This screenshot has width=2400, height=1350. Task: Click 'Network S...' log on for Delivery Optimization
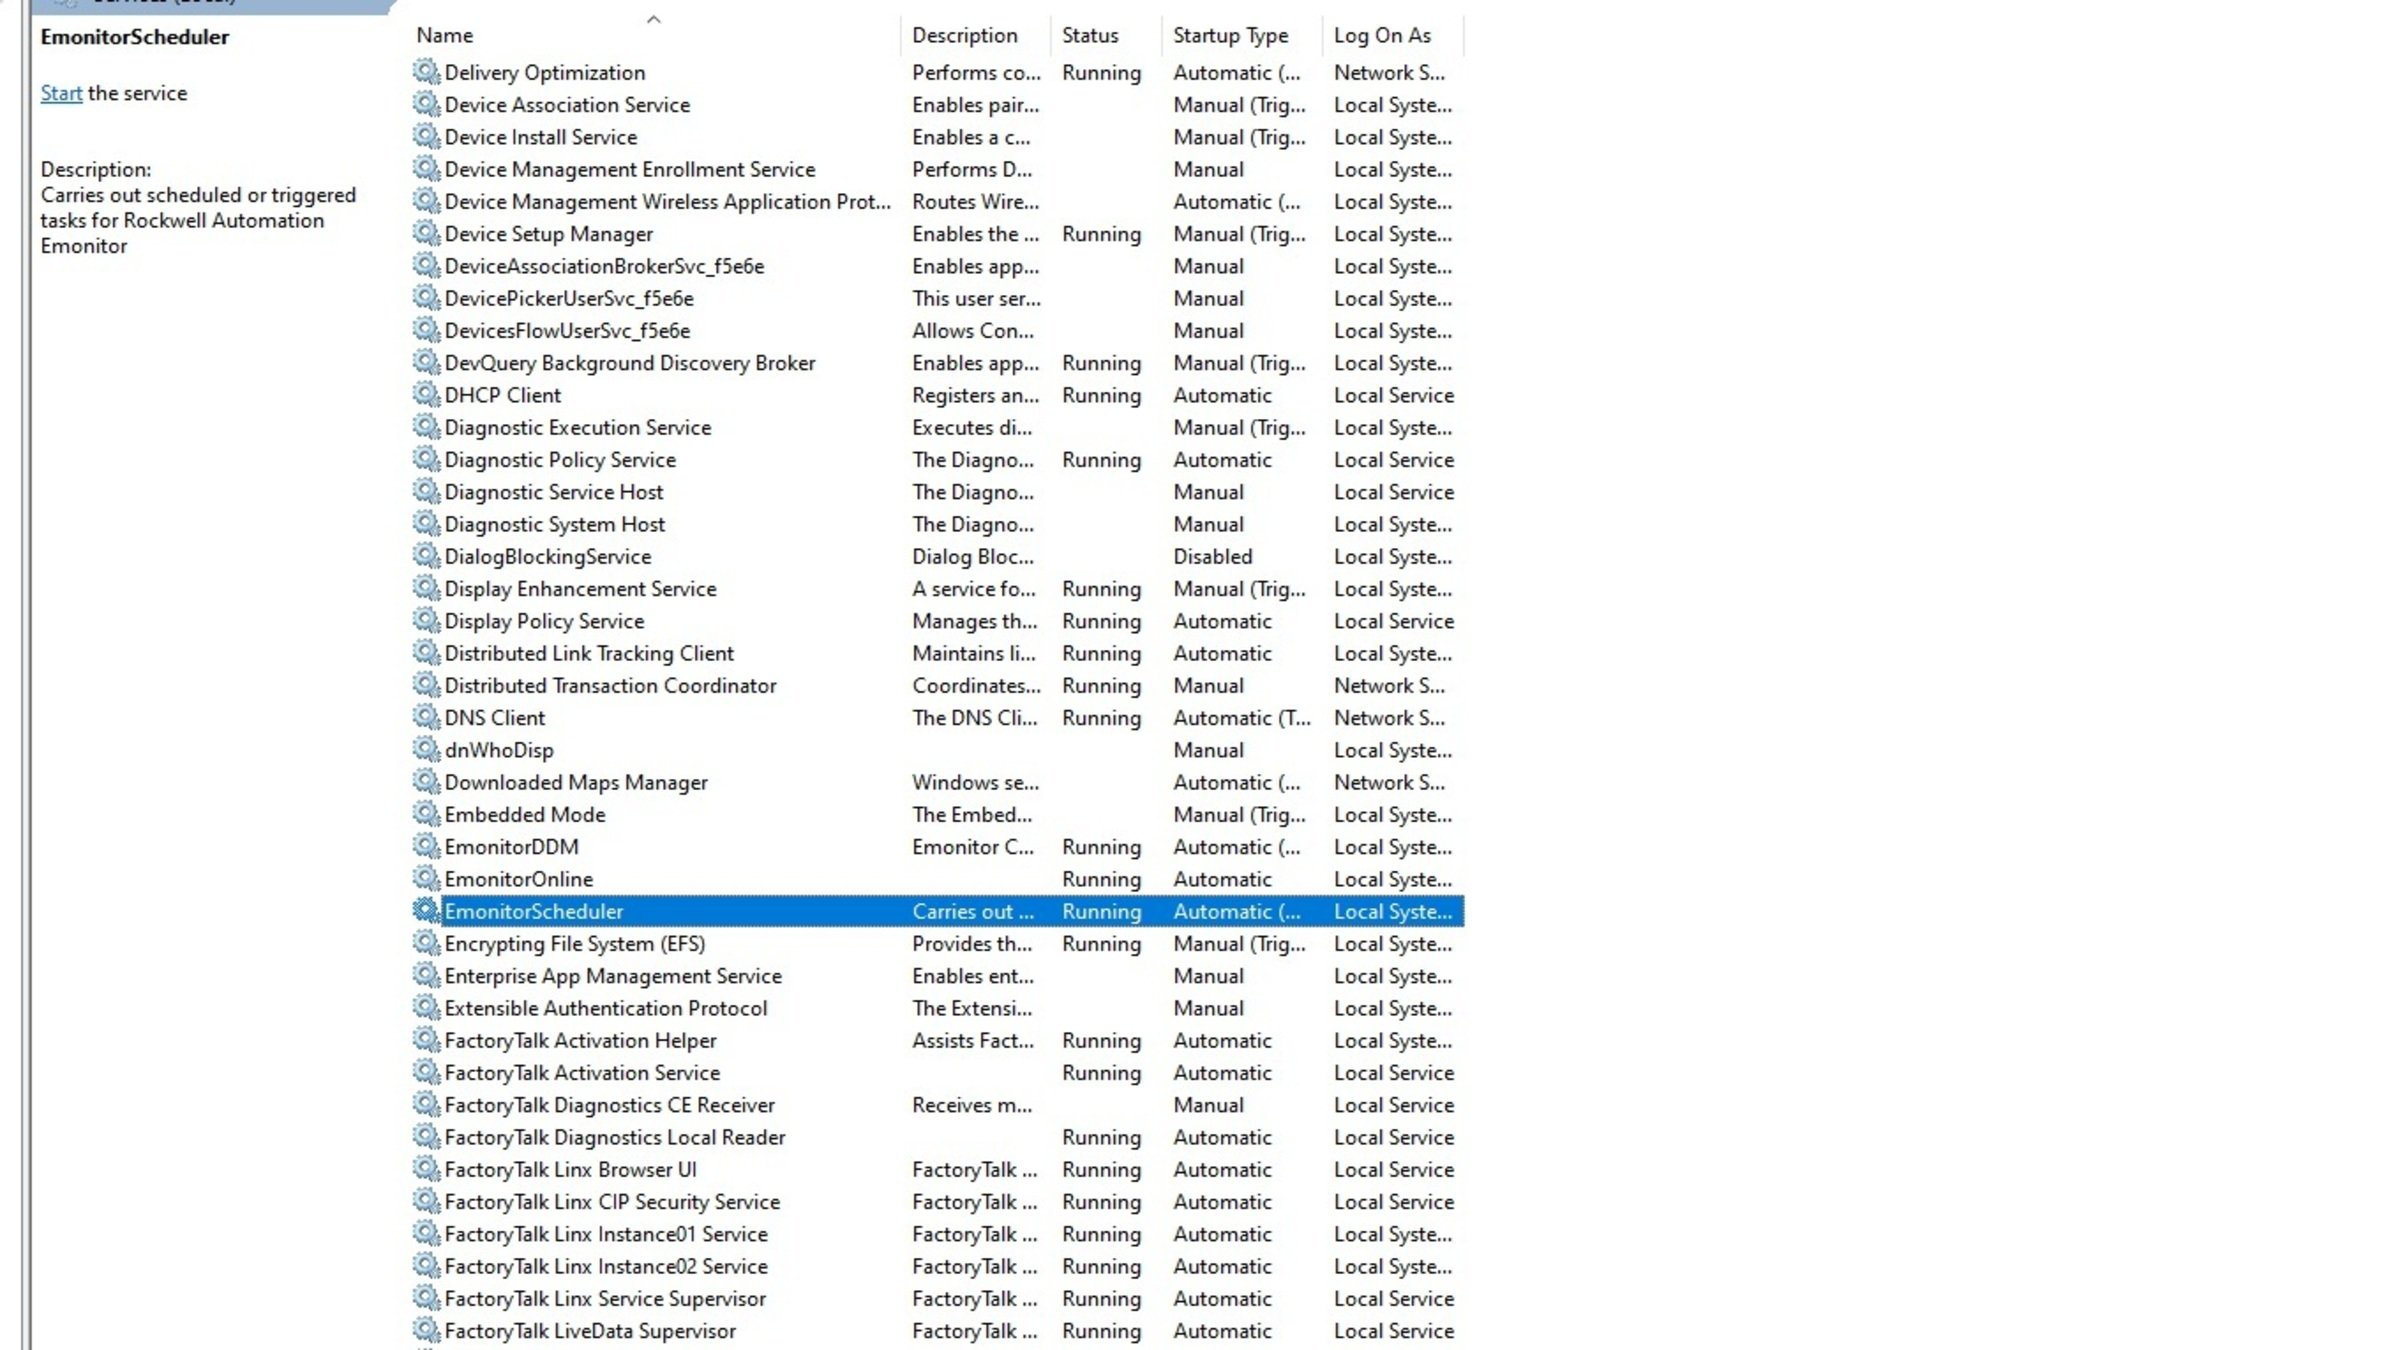click(1389, 72)
